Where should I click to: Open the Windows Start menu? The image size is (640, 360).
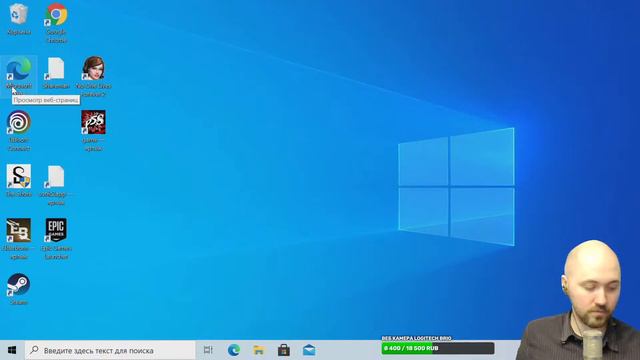pyautogui.click(x=12, y=350)
